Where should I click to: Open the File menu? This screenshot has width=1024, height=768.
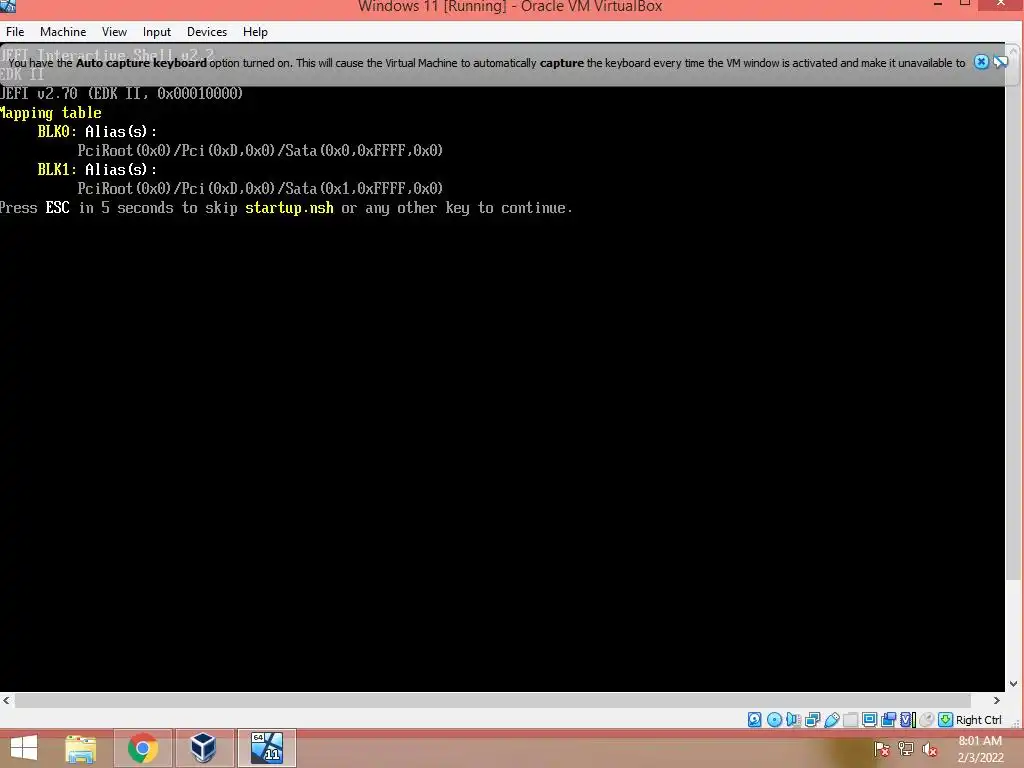tap(15, 32)
